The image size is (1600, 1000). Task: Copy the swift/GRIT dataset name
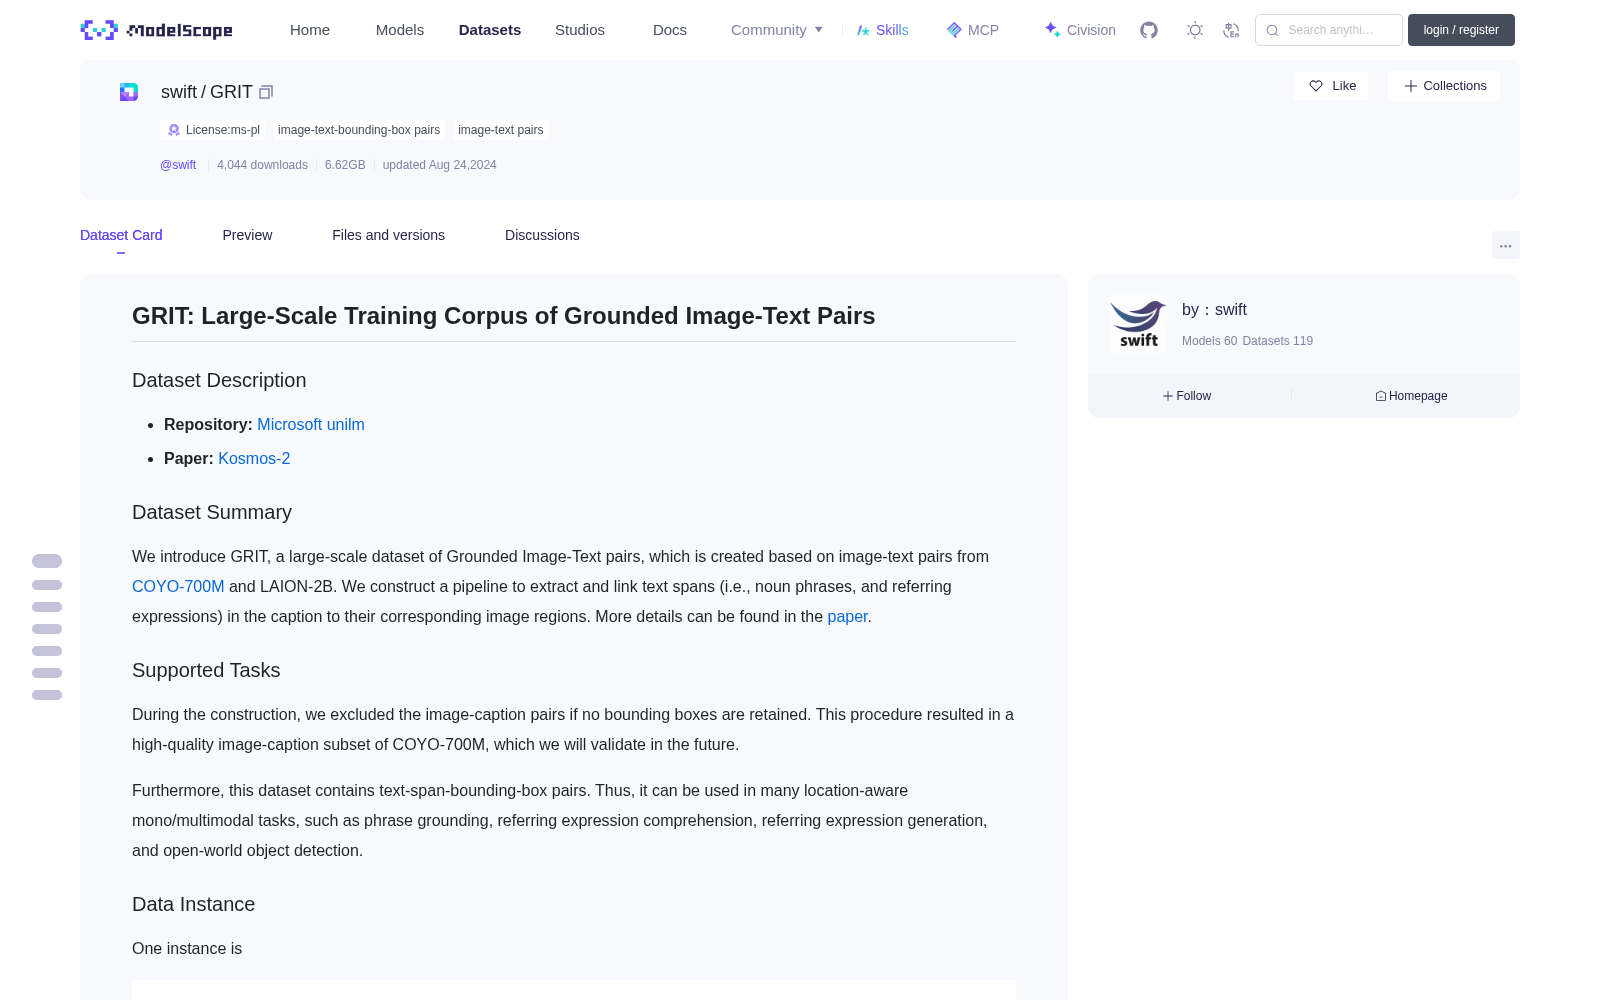[x=266, y=92]
